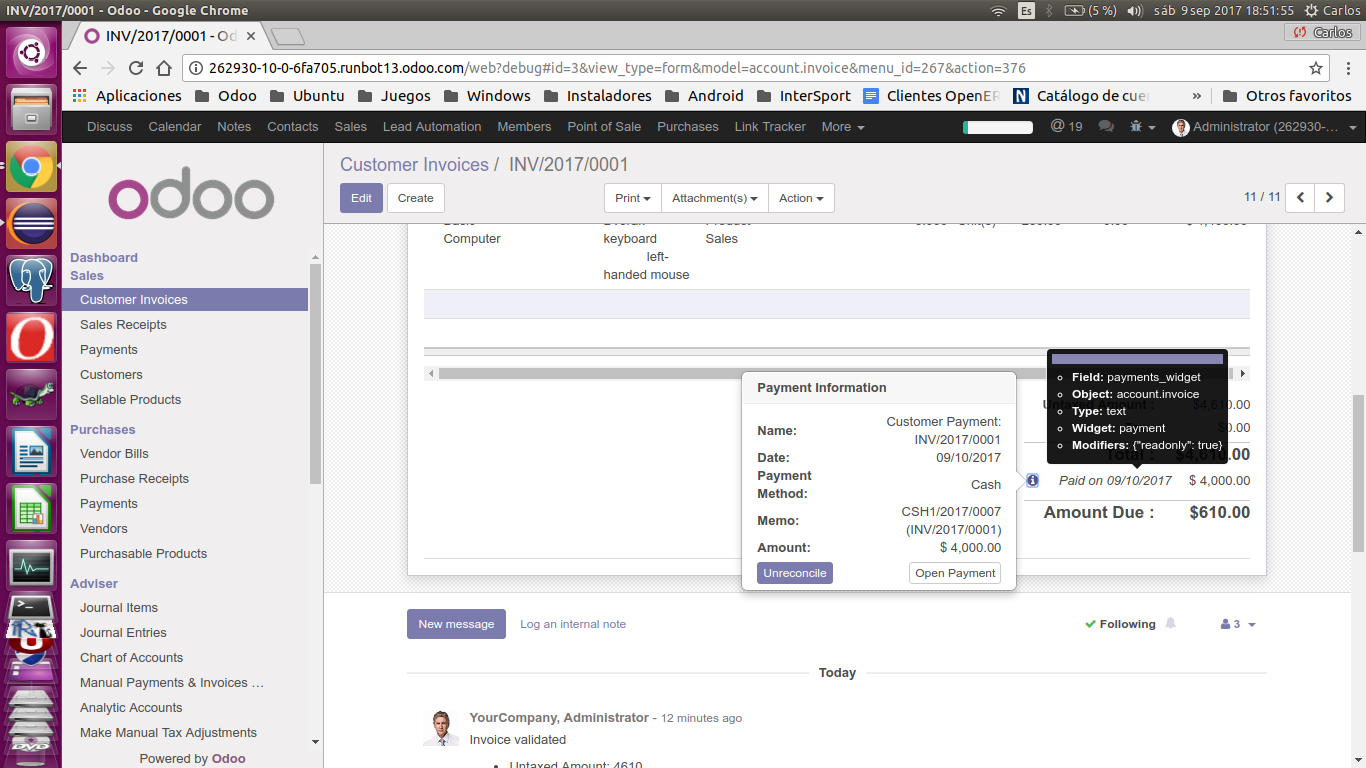Open the Otros favoritos bookmarks folder
The width and height of the screenshot is (1366, 768).
coord(1287,96)
